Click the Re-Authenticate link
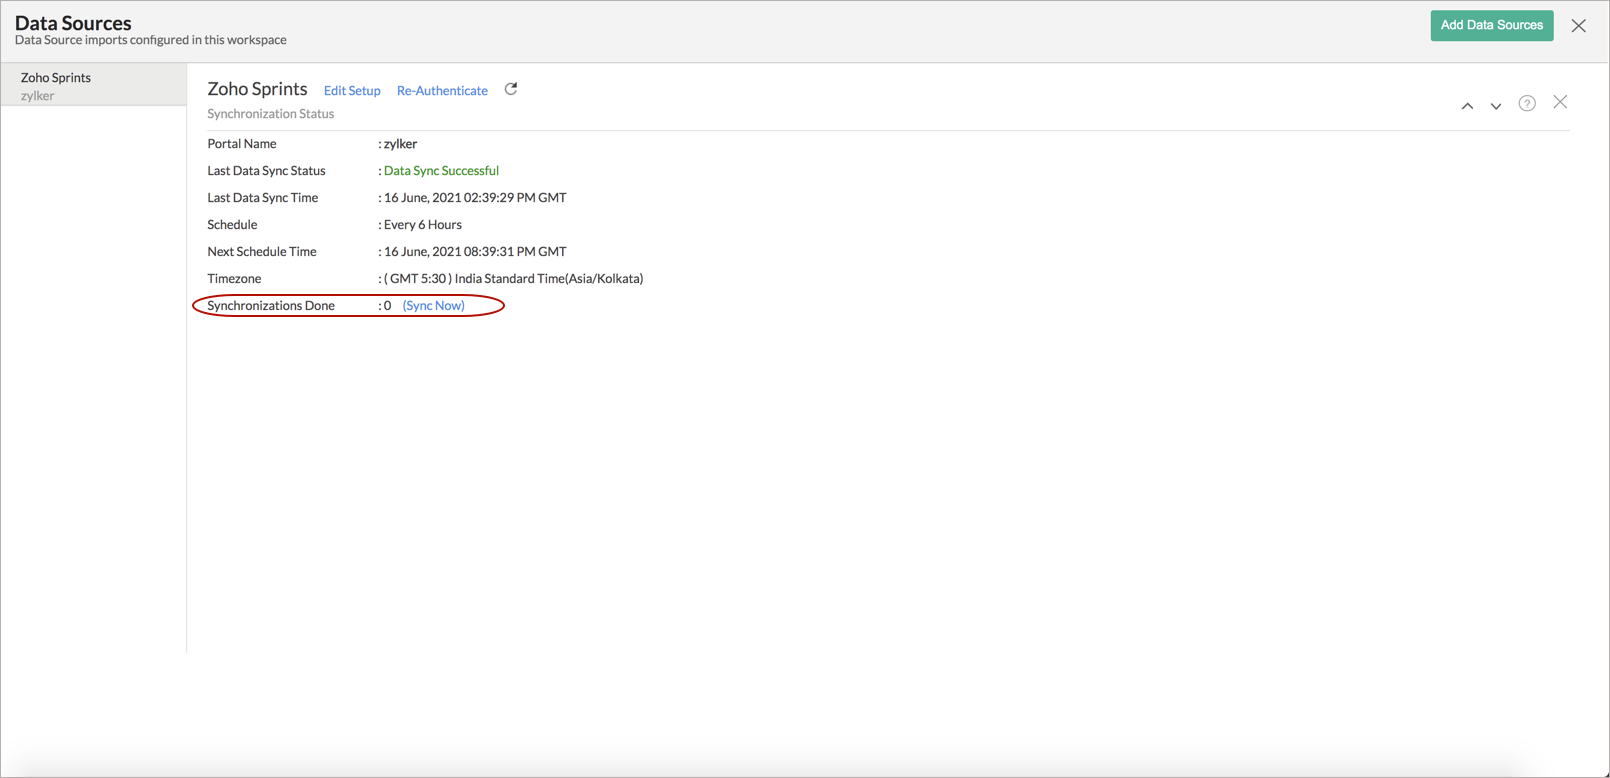This screenshot has width=1610, height=778. [x=442, y=90]
